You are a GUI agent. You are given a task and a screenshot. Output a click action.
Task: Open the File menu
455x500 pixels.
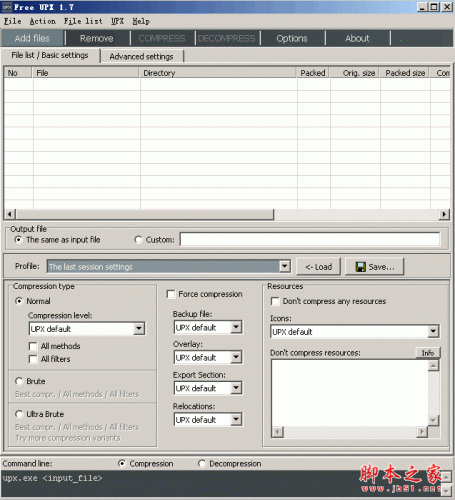[x=13, y=21]
